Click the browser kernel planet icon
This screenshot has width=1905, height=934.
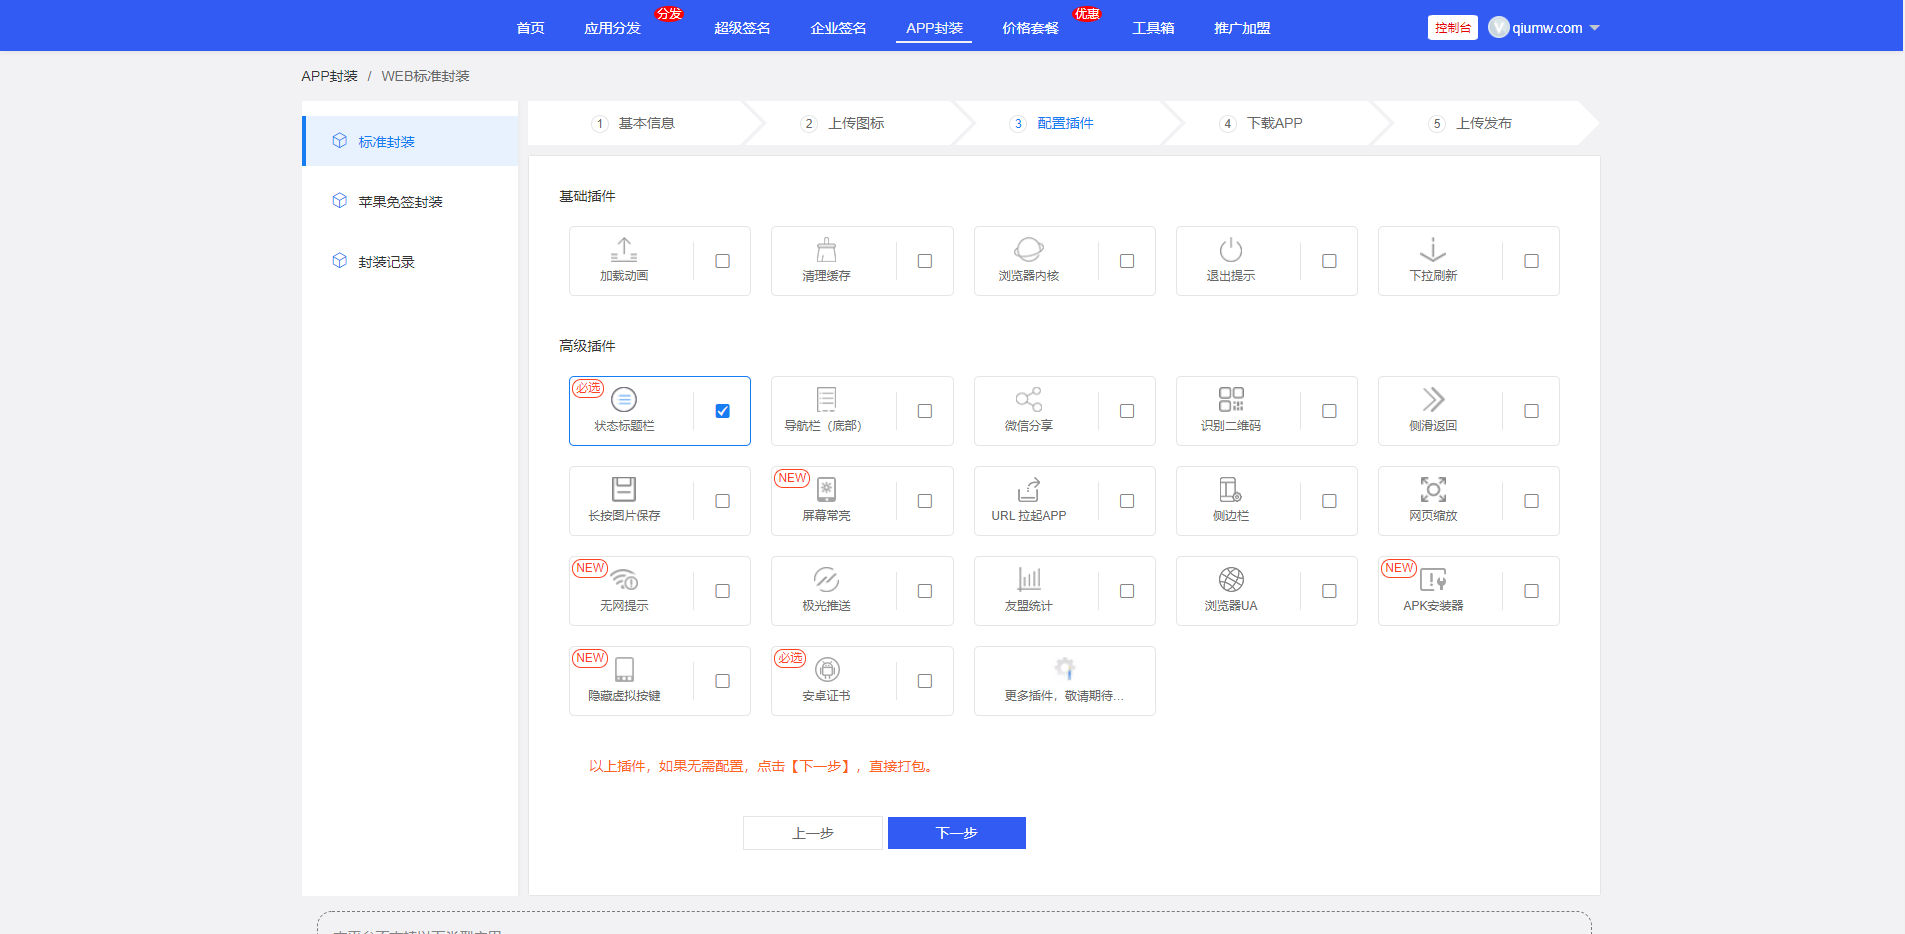1028,249
